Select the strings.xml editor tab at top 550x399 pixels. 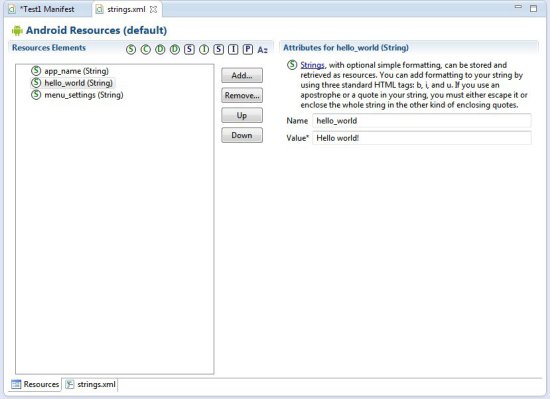tap(126, 9)
